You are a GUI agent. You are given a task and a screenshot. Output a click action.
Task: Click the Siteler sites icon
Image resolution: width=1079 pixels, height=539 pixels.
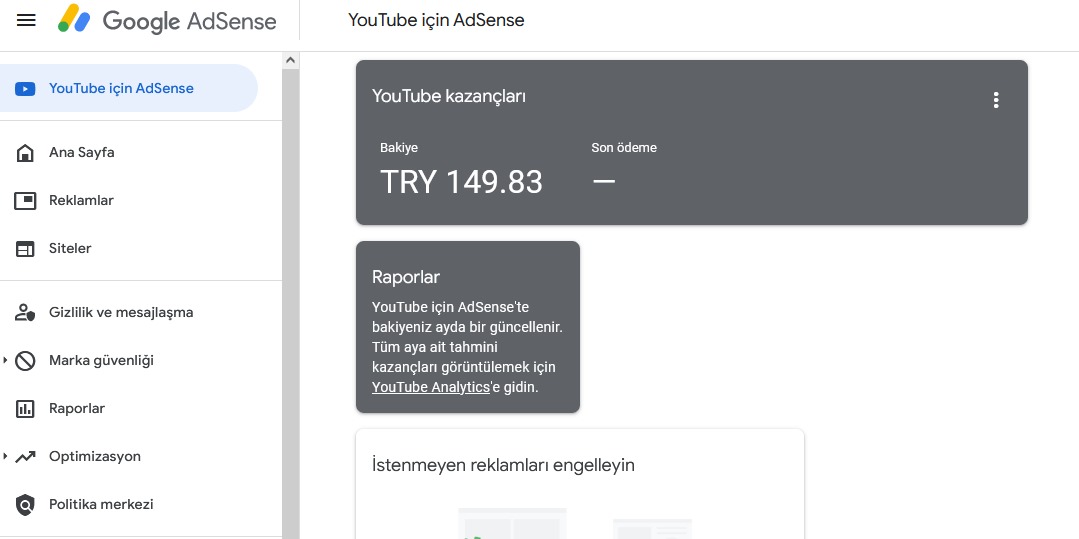coord(25,249)
